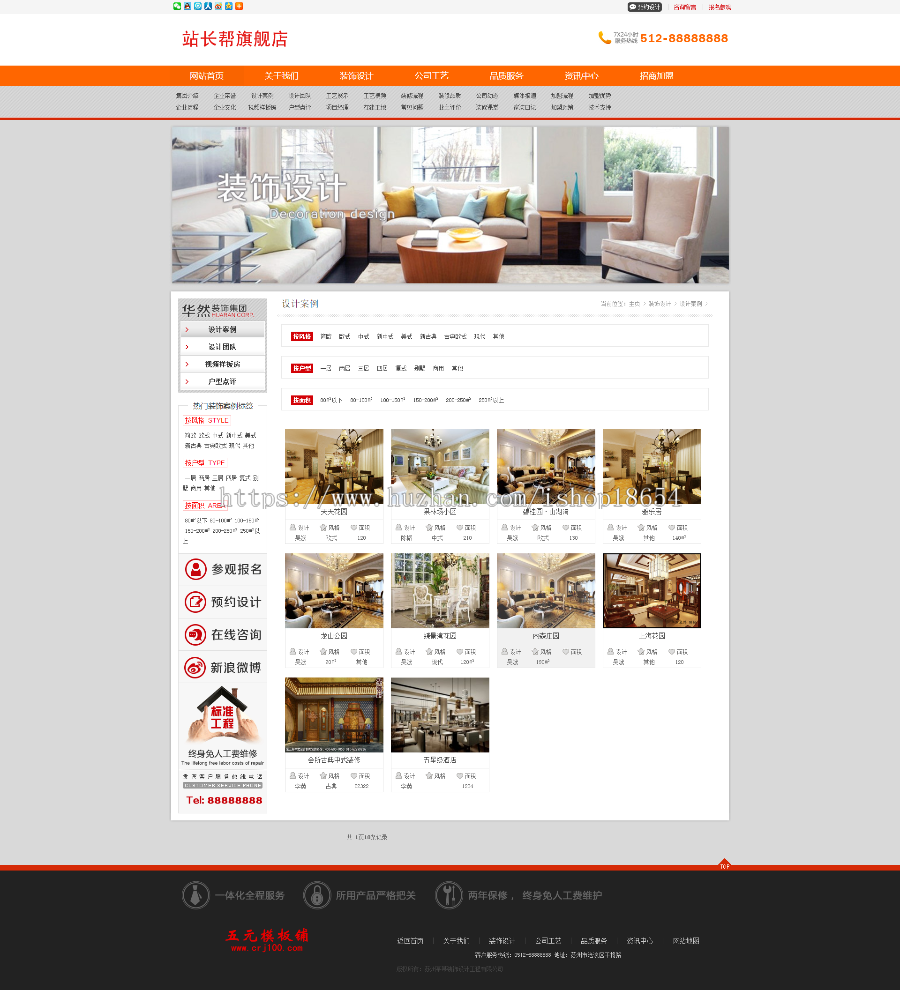The image size is (900, 990).
Task: Open 网站首页 in the orange nav bar
Action: (x=207, y=76)
